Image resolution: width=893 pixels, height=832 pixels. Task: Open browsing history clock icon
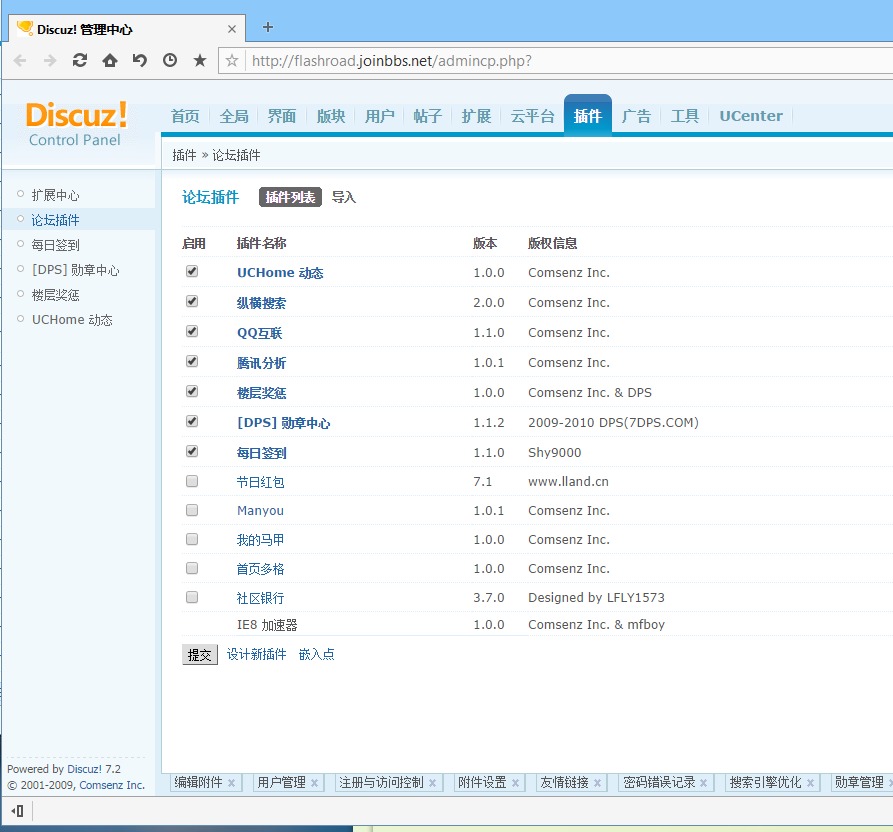[170, 60]
